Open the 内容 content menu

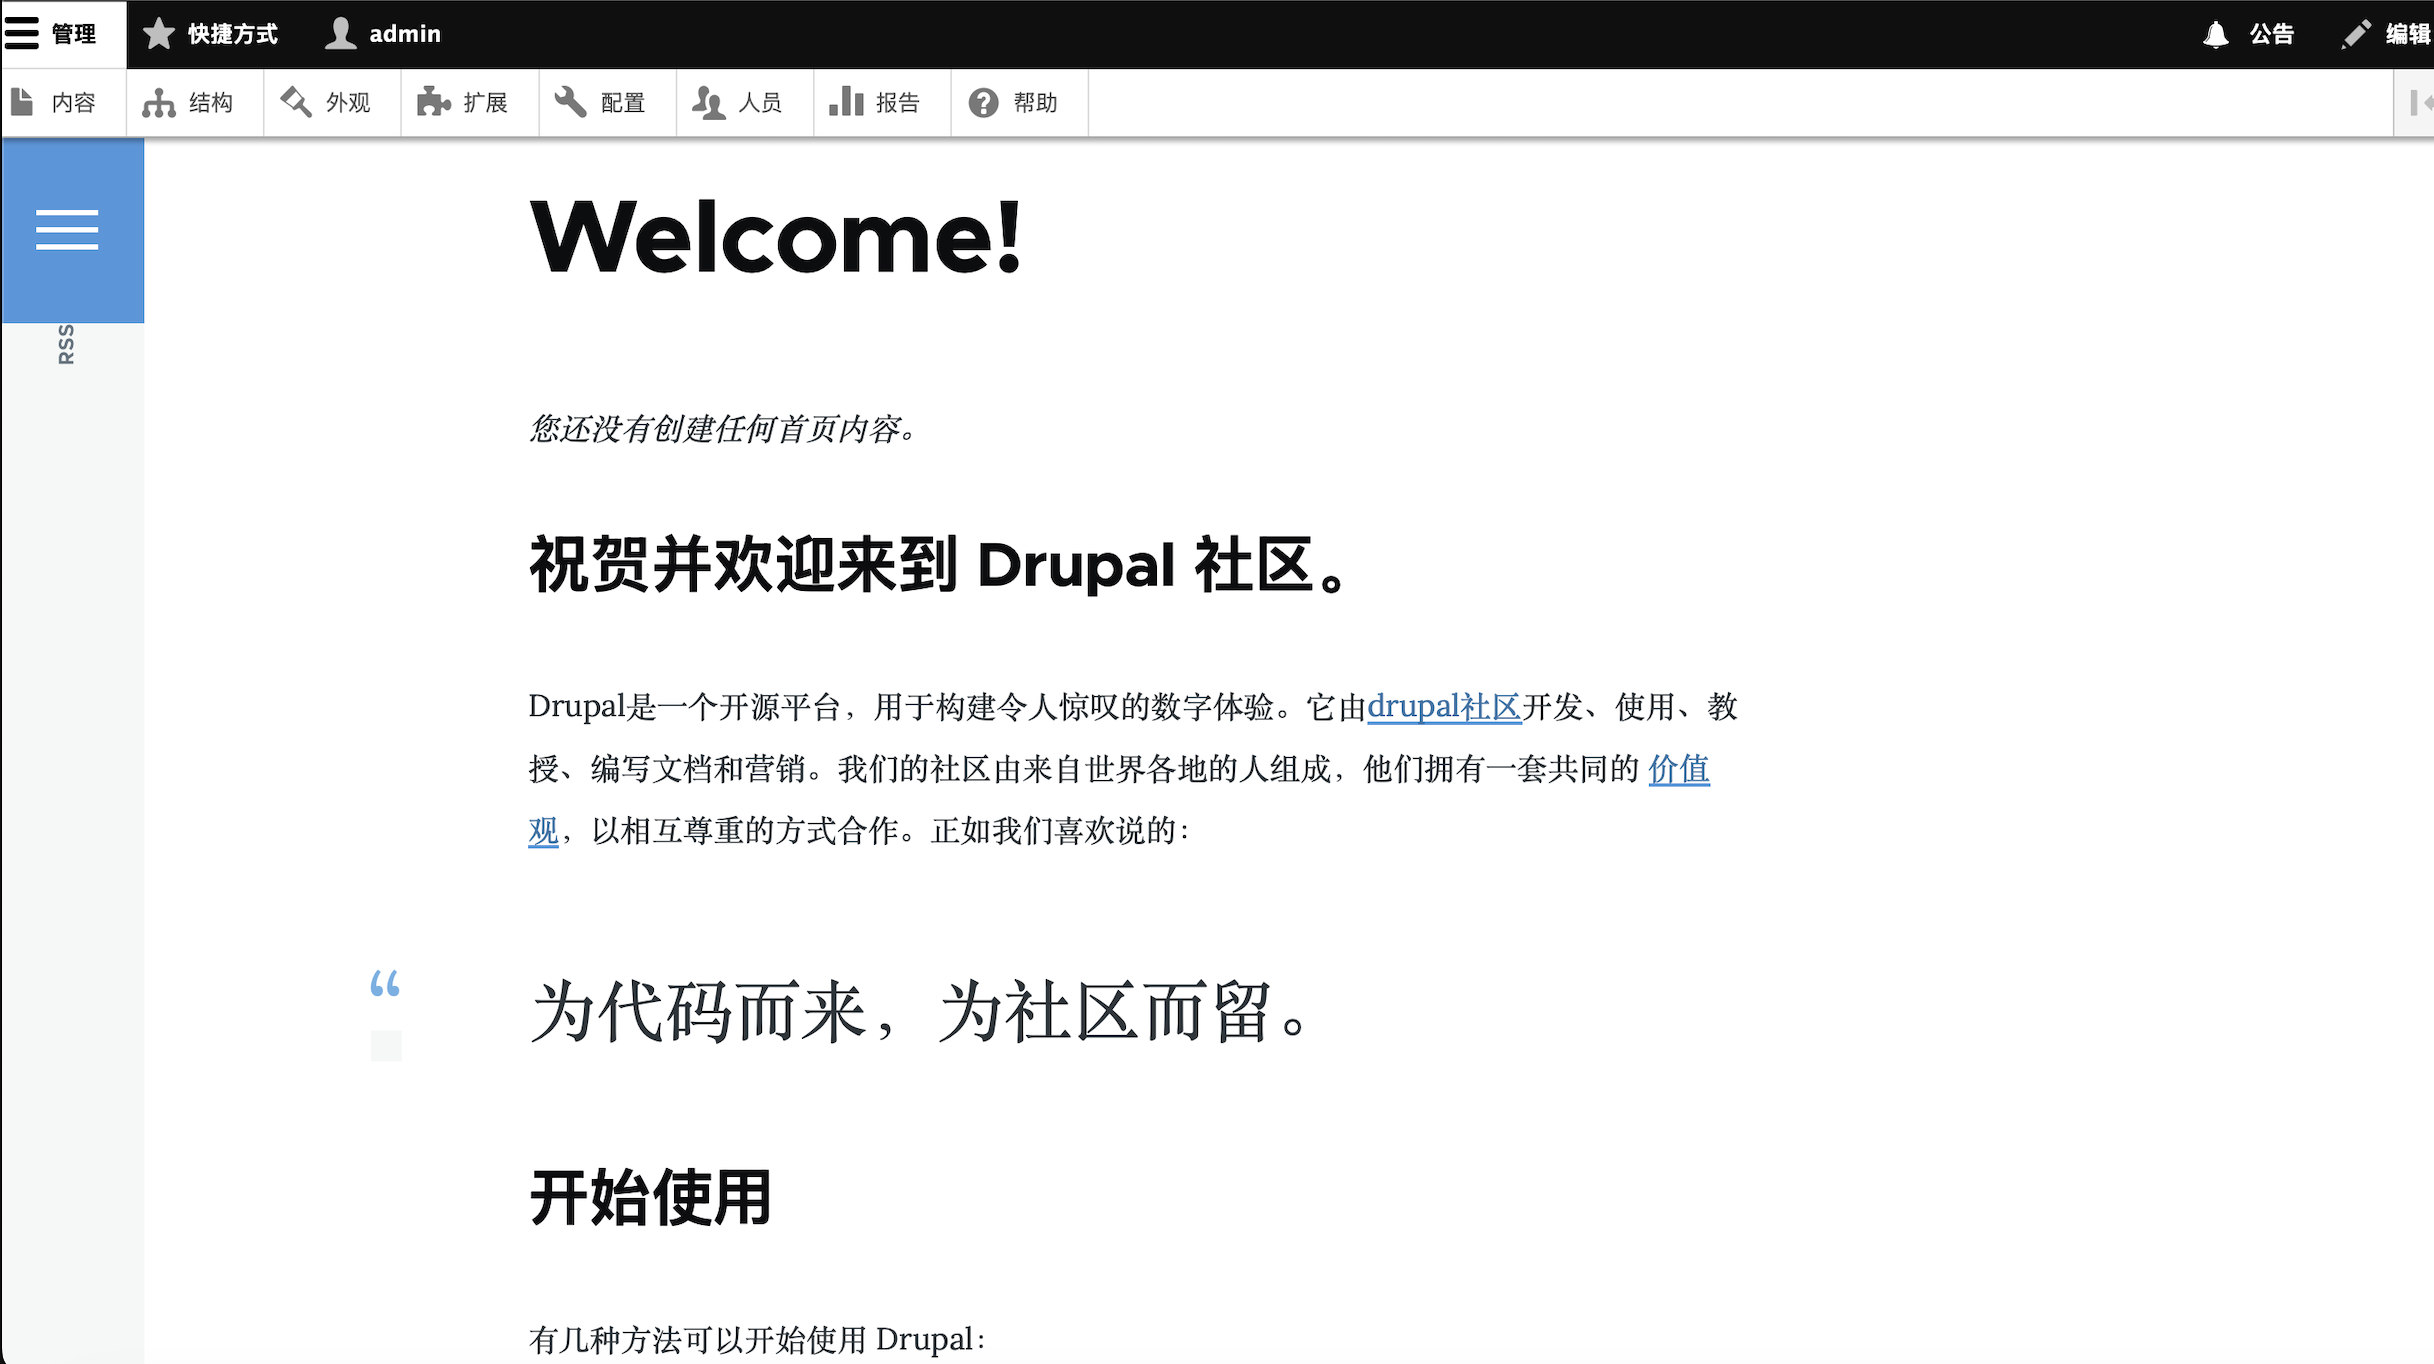[x=62, y=102]
